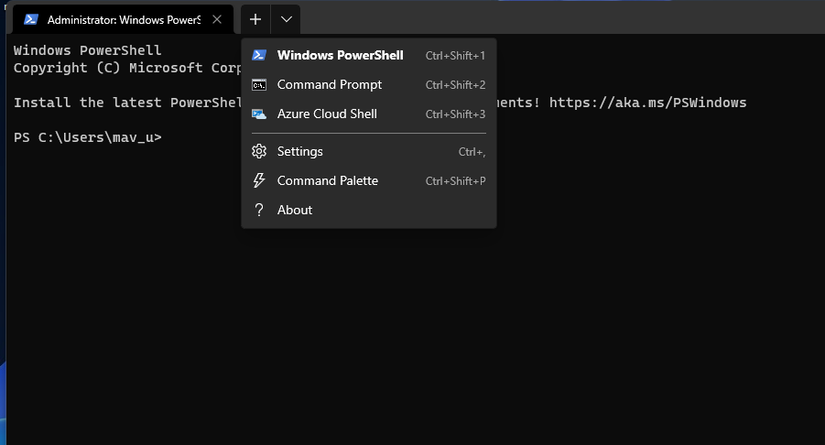Open a new tab with the plus button
This screenshot has width=825, height=445.
coord(256,19)
